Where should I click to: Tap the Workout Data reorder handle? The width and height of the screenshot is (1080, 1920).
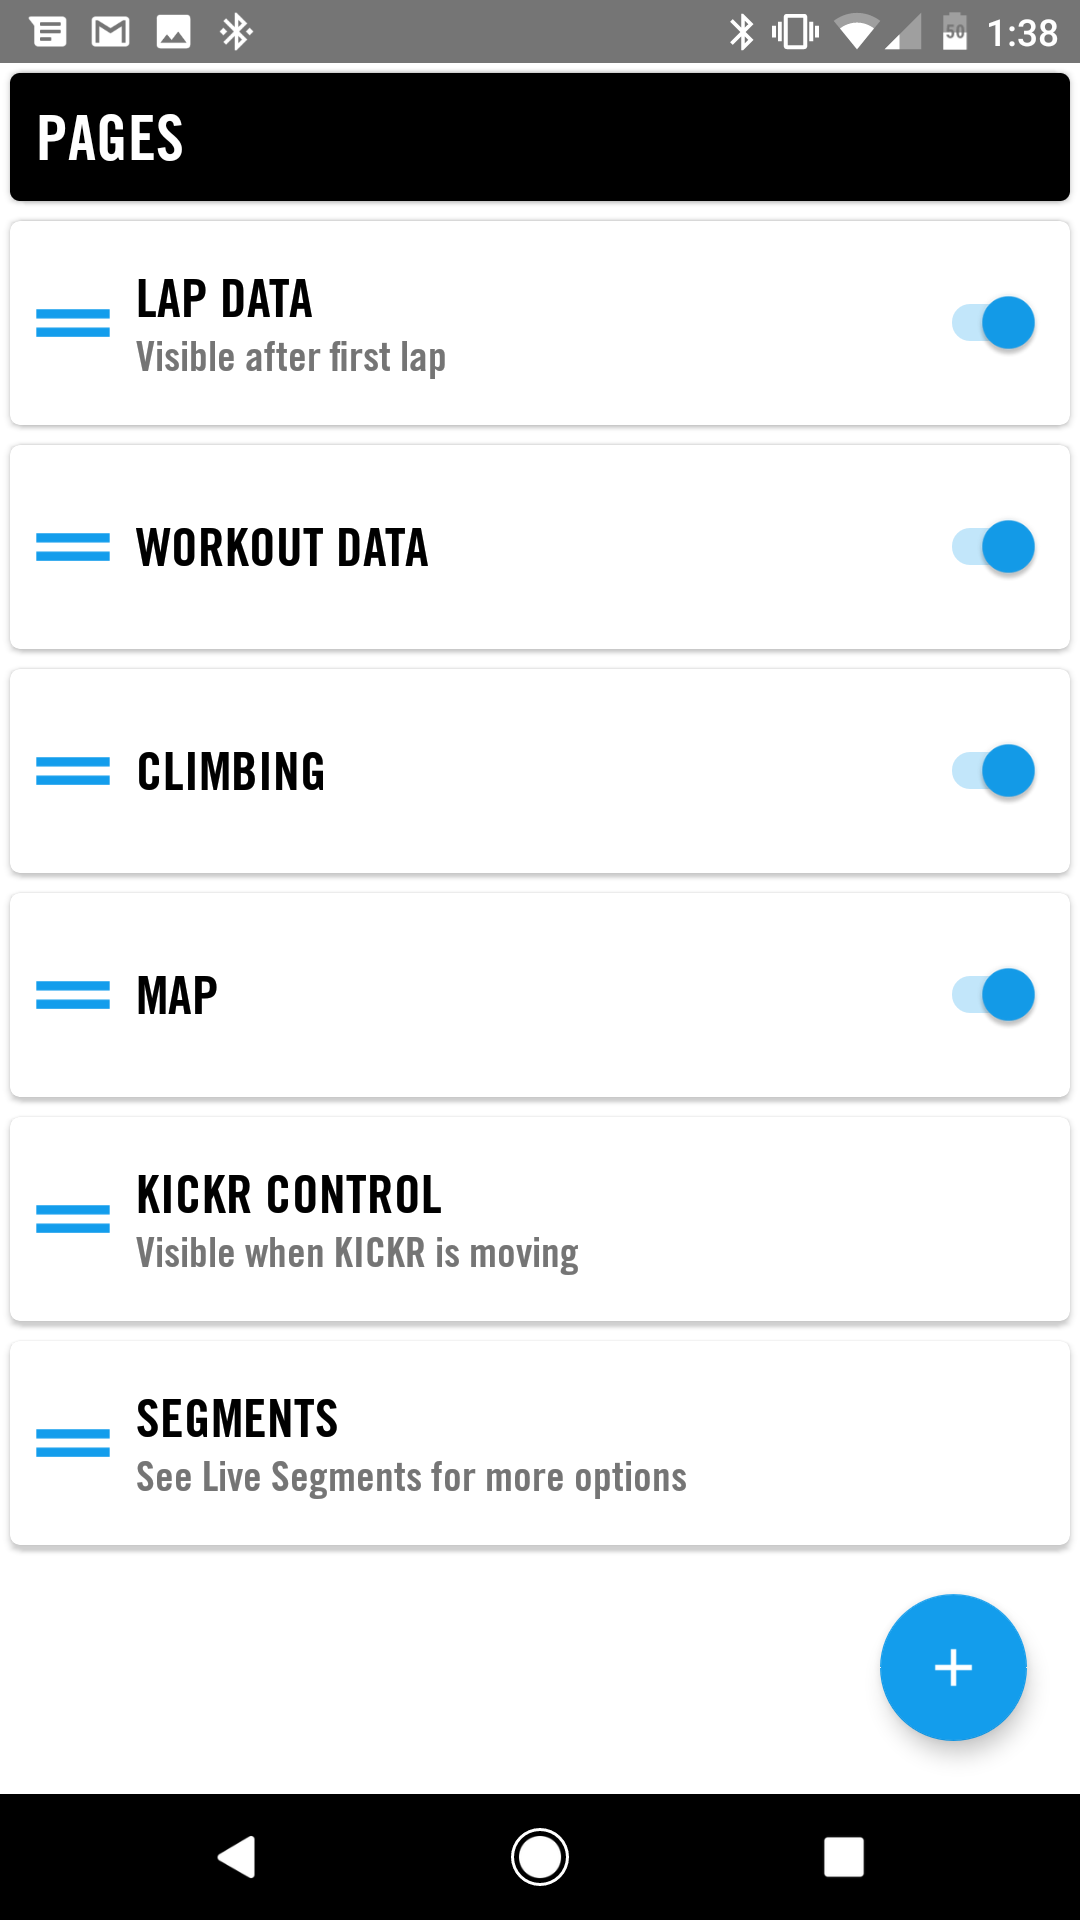click(73, 547)
